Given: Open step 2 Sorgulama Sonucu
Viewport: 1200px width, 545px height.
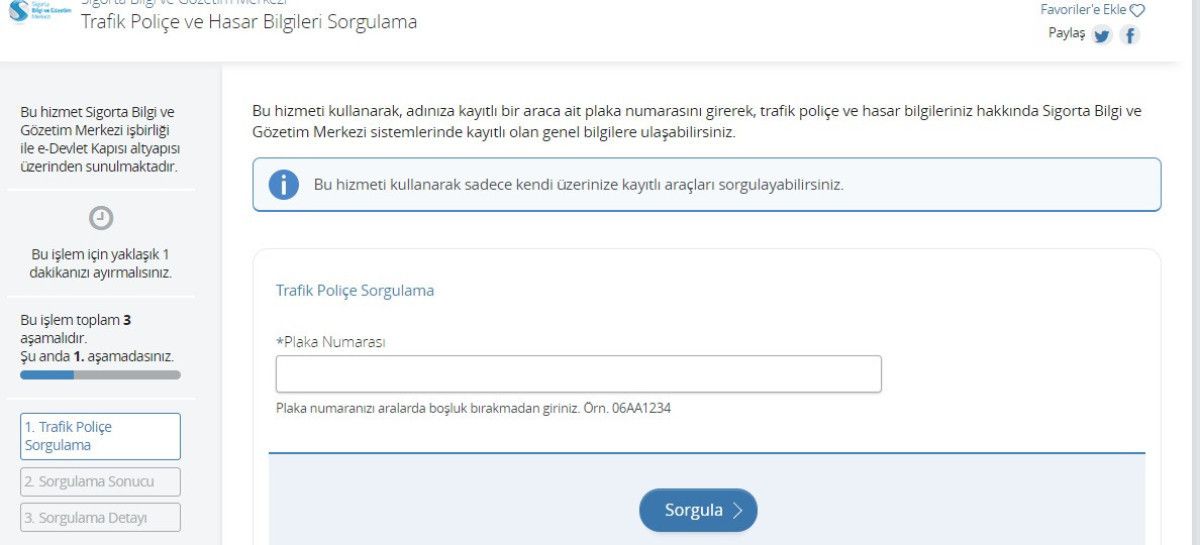Looking at the screenshot, I should [100, 482].
